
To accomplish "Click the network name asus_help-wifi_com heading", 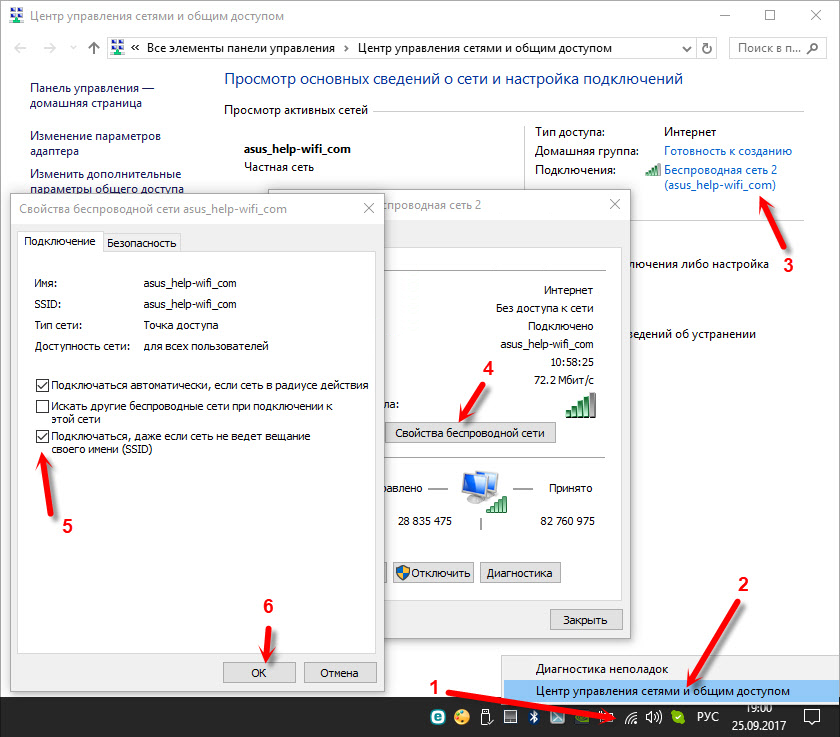I will [x=297, y=149].
